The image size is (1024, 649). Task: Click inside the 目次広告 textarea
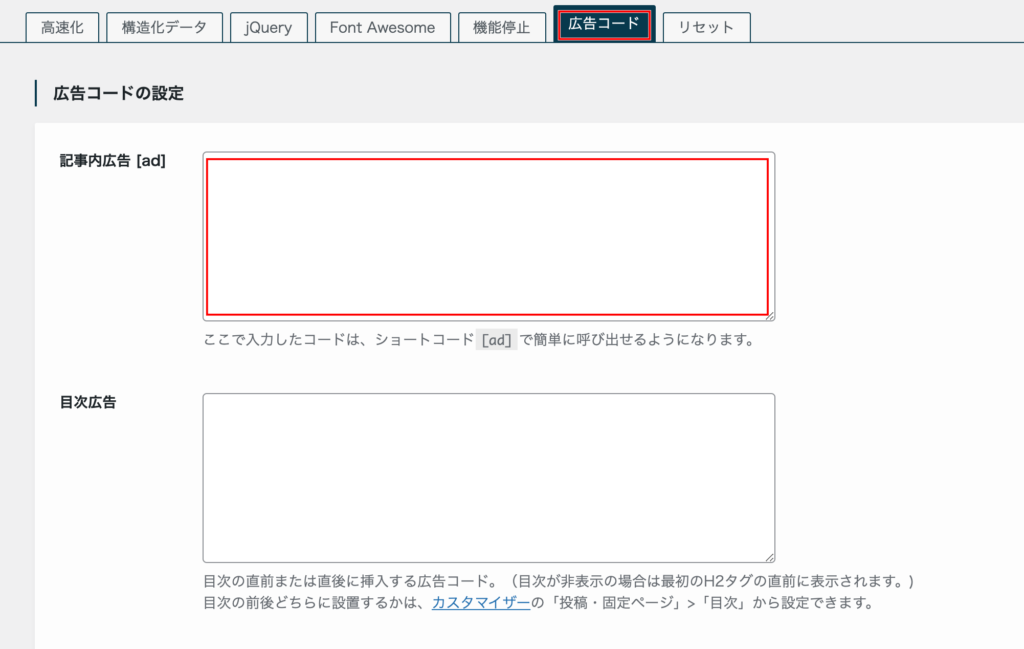pos(488,478)
